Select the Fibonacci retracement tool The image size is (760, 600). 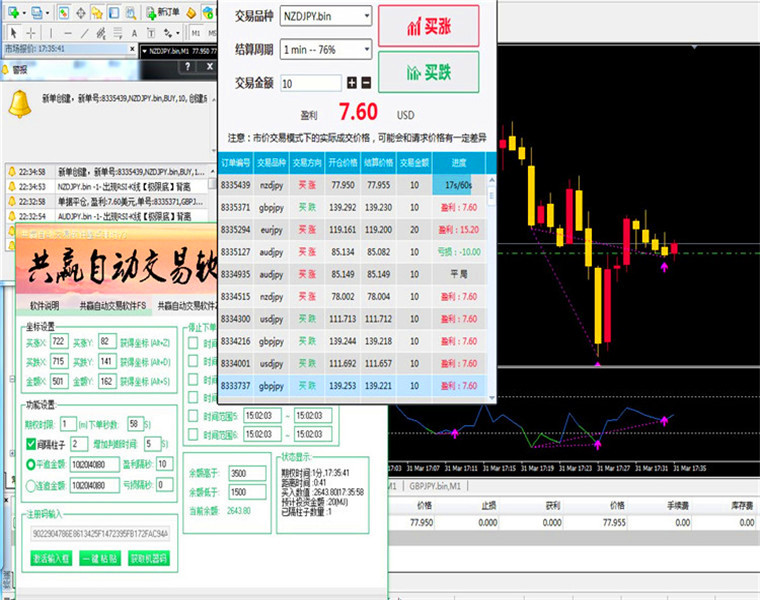118,33
